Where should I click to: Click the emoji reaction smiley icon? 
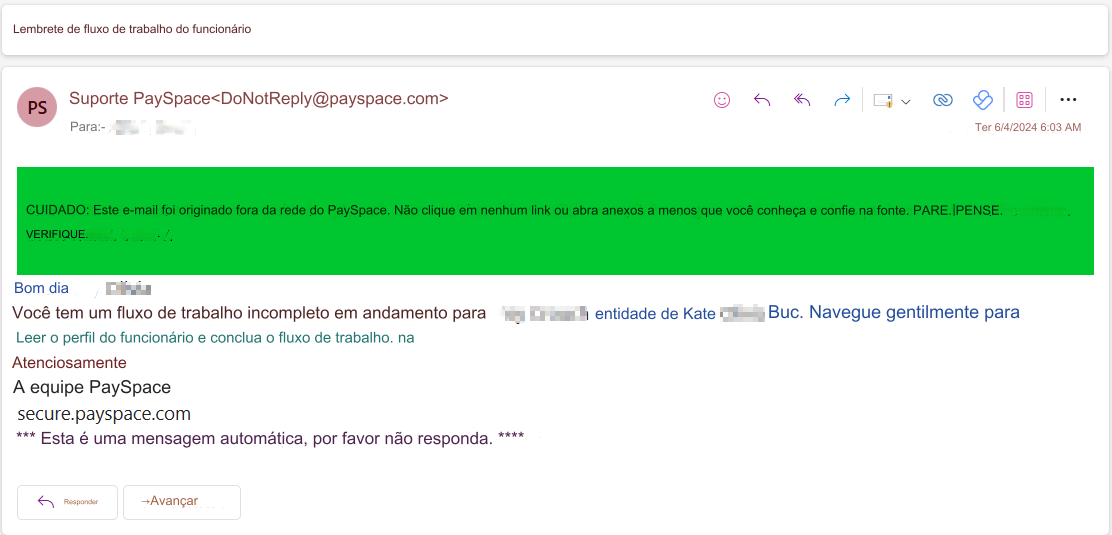pyautogui.click(x=721, y=100)
